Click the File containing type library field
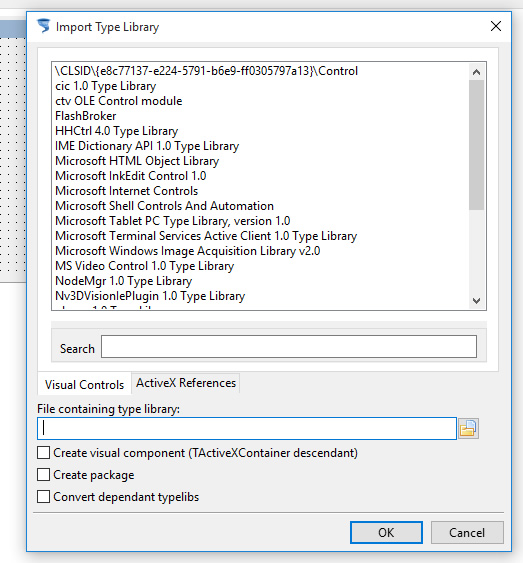This screenshot has width=523, height=563. click(x=247, y=428)
